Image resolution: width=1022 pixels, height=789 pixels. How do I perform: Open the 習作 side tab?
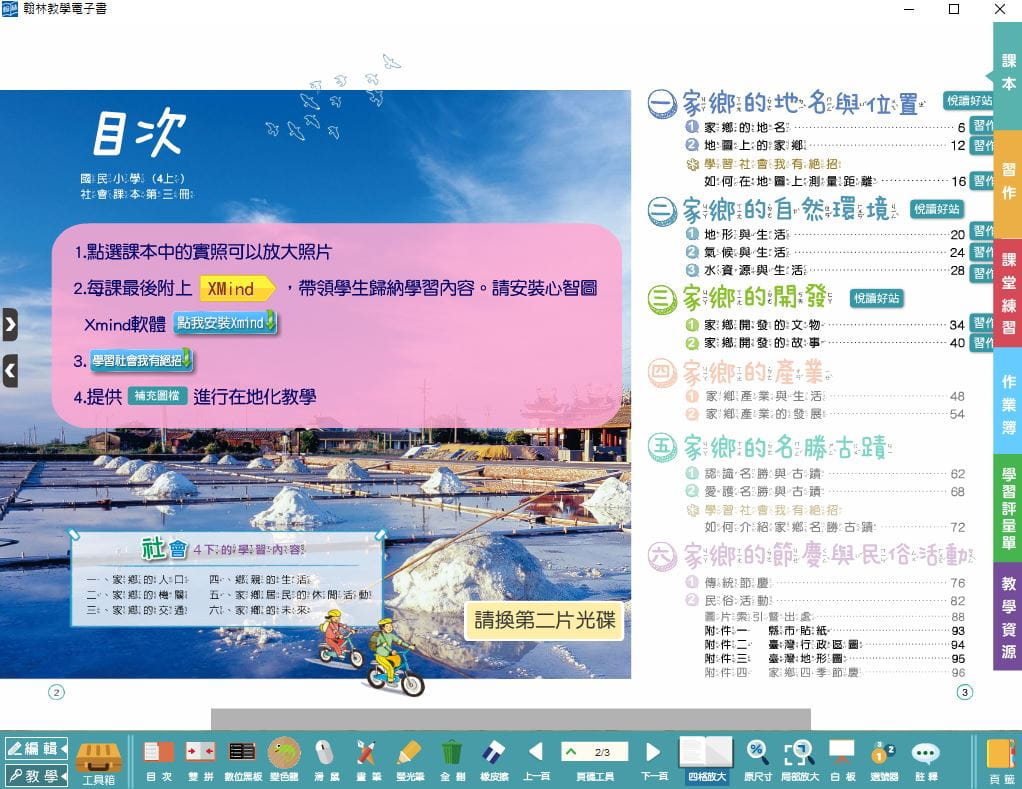[1008, 182]
